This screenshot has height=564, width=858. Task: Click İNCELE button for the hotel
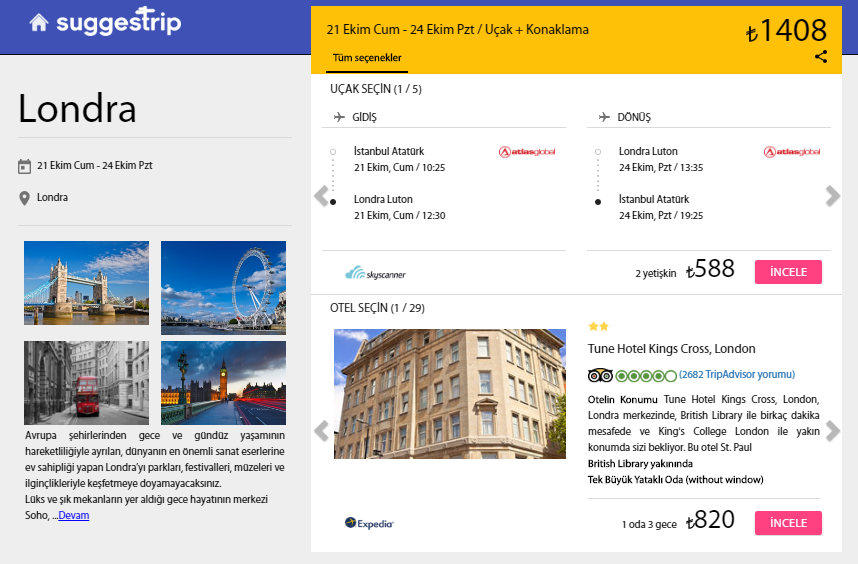click(788, 523)
